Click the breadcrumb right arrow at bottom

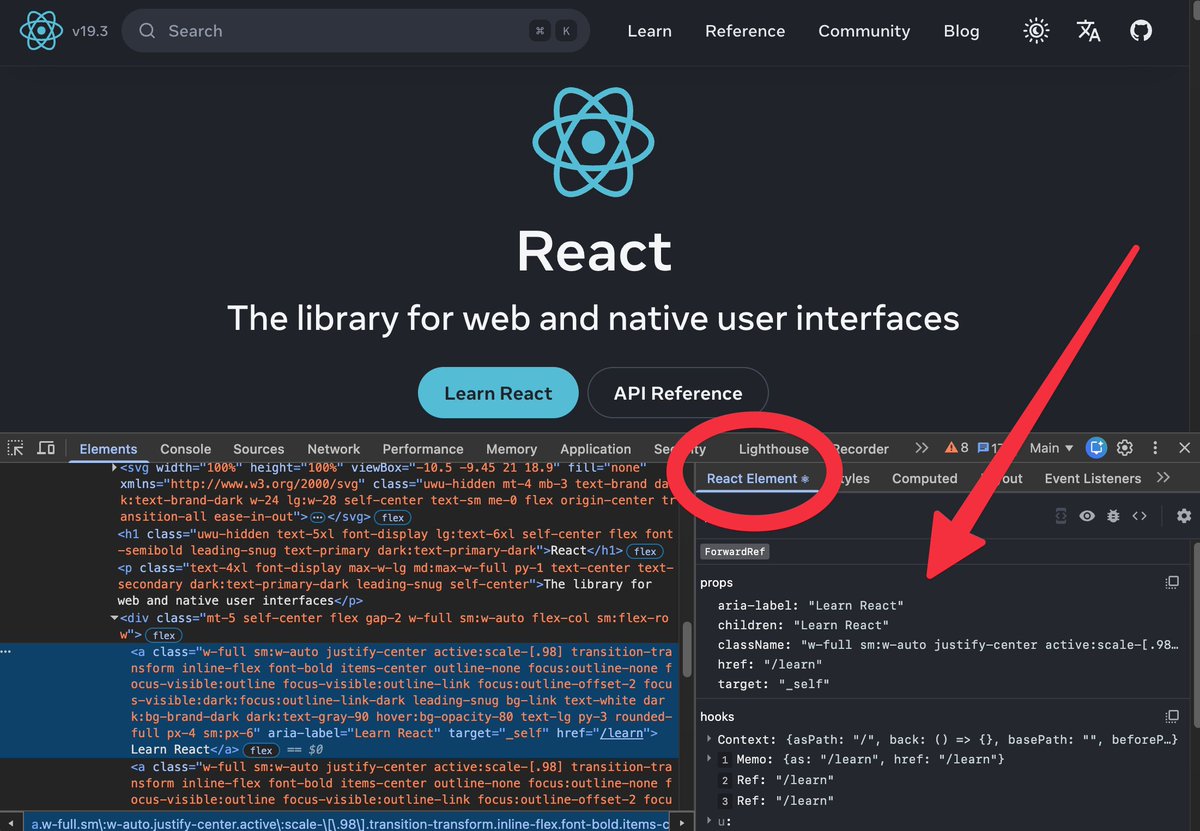[x=683, y=823]
